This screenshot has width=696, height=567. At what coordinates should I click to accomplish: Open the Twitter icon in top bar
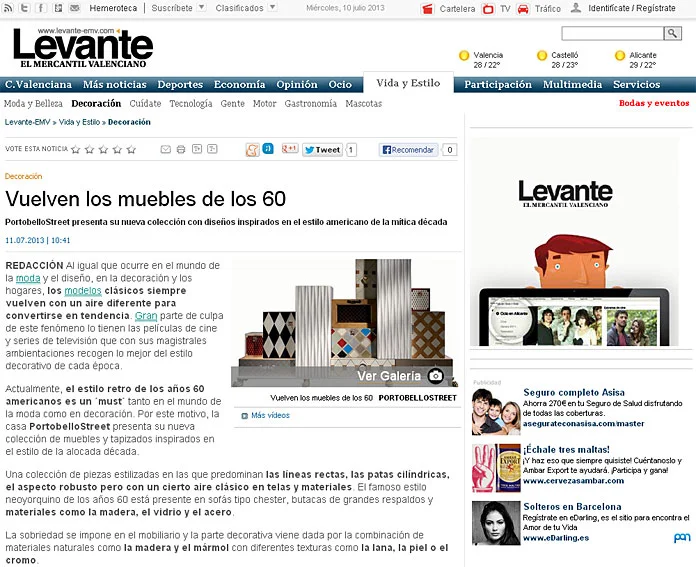[24, 8]
